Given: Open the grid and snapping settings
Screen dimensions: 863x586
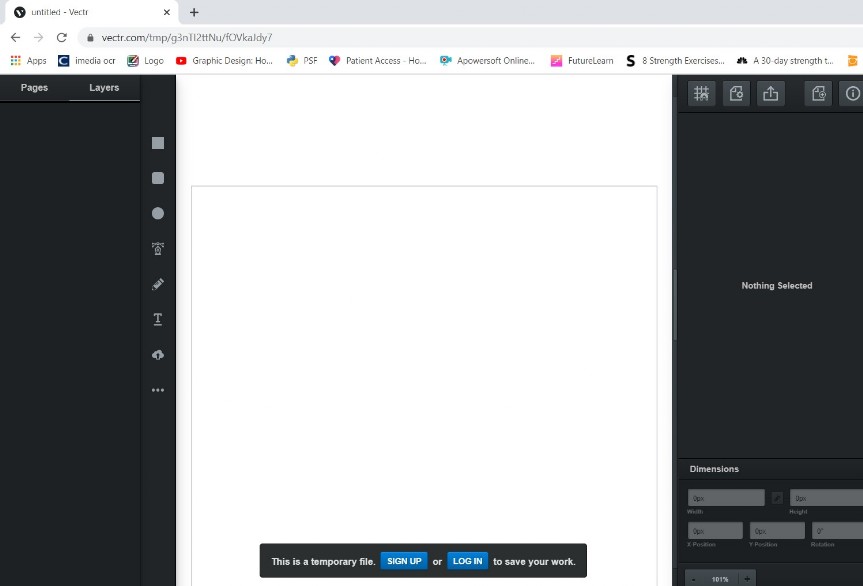Looking at the screenshot, I should (702, 94).
